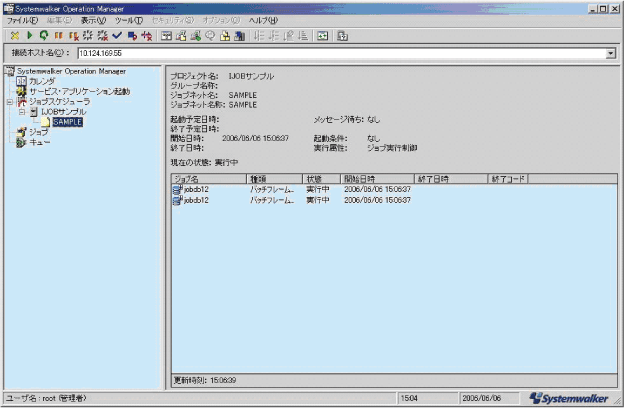Click the greyed 編集(E) menu
This screenshot has width=624, height=408.
pos(59,20)
